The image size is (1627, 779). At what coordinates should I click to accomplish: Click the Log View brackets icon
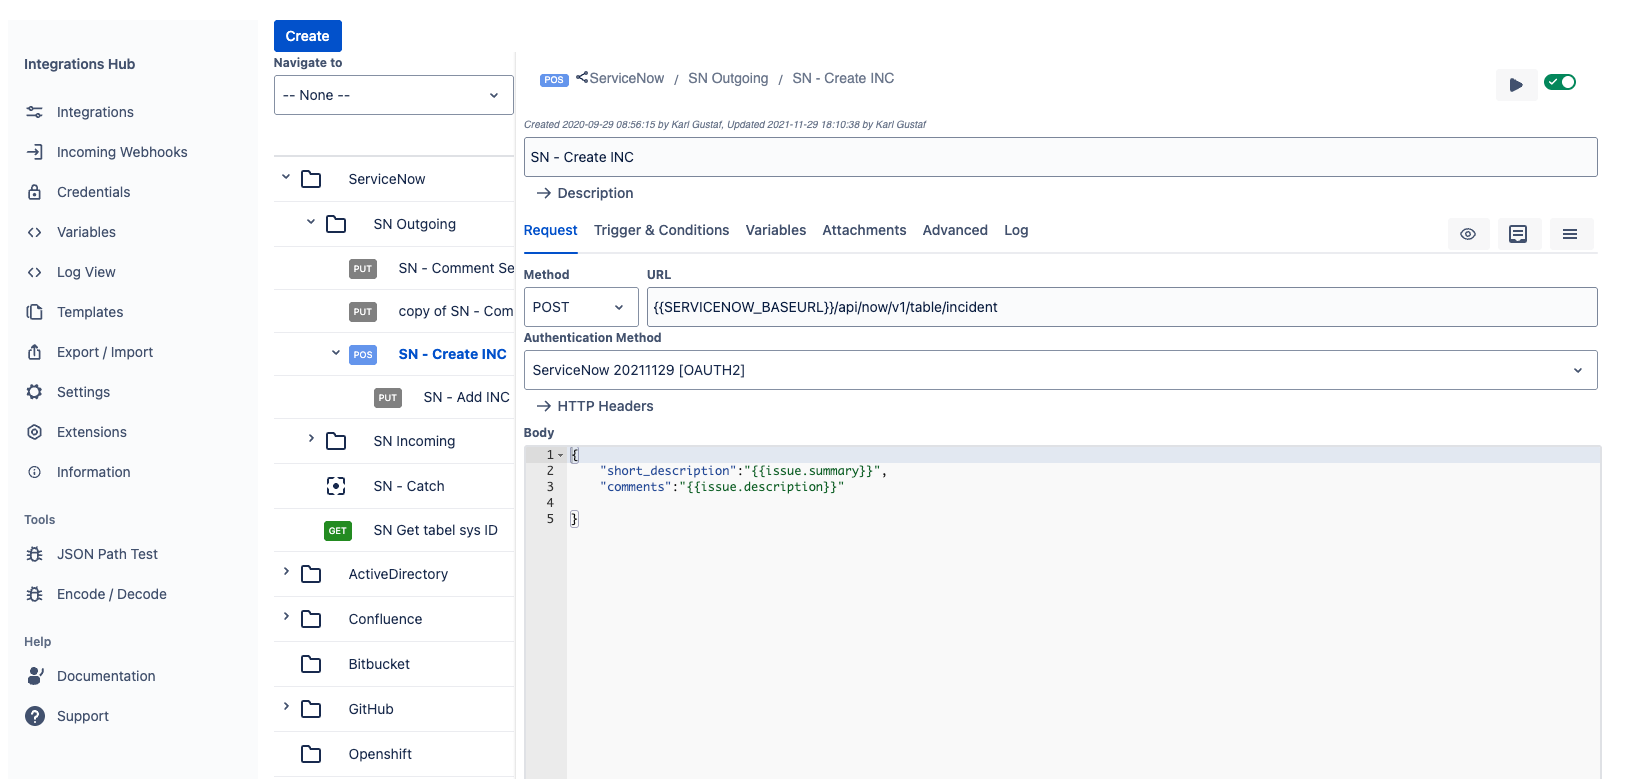(x=34, y=272)
